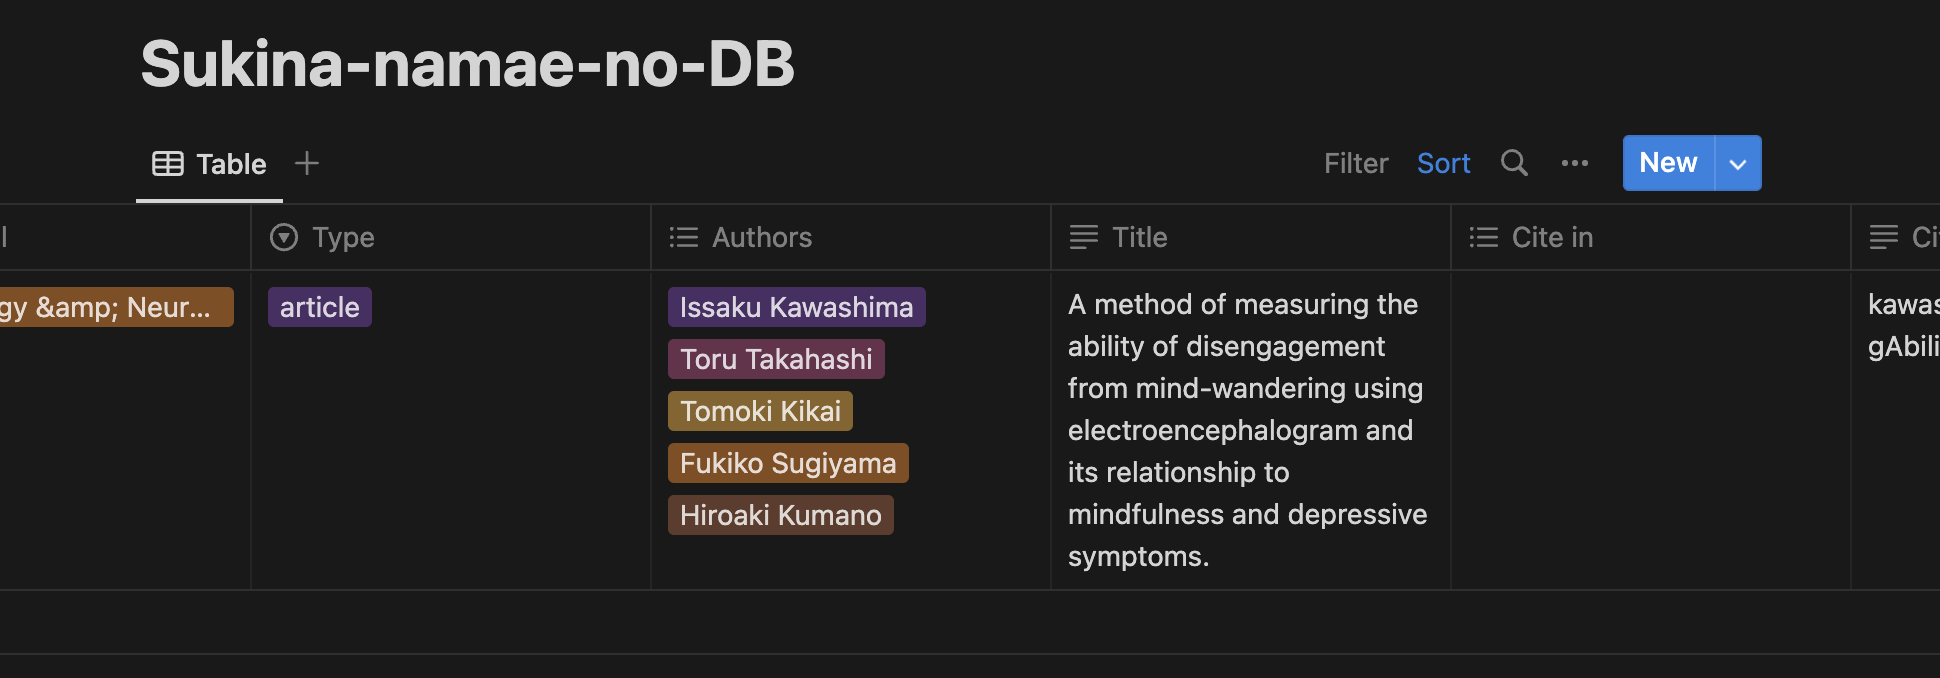
Task: Click the Title column text icon
Action: click(1084, 237)
